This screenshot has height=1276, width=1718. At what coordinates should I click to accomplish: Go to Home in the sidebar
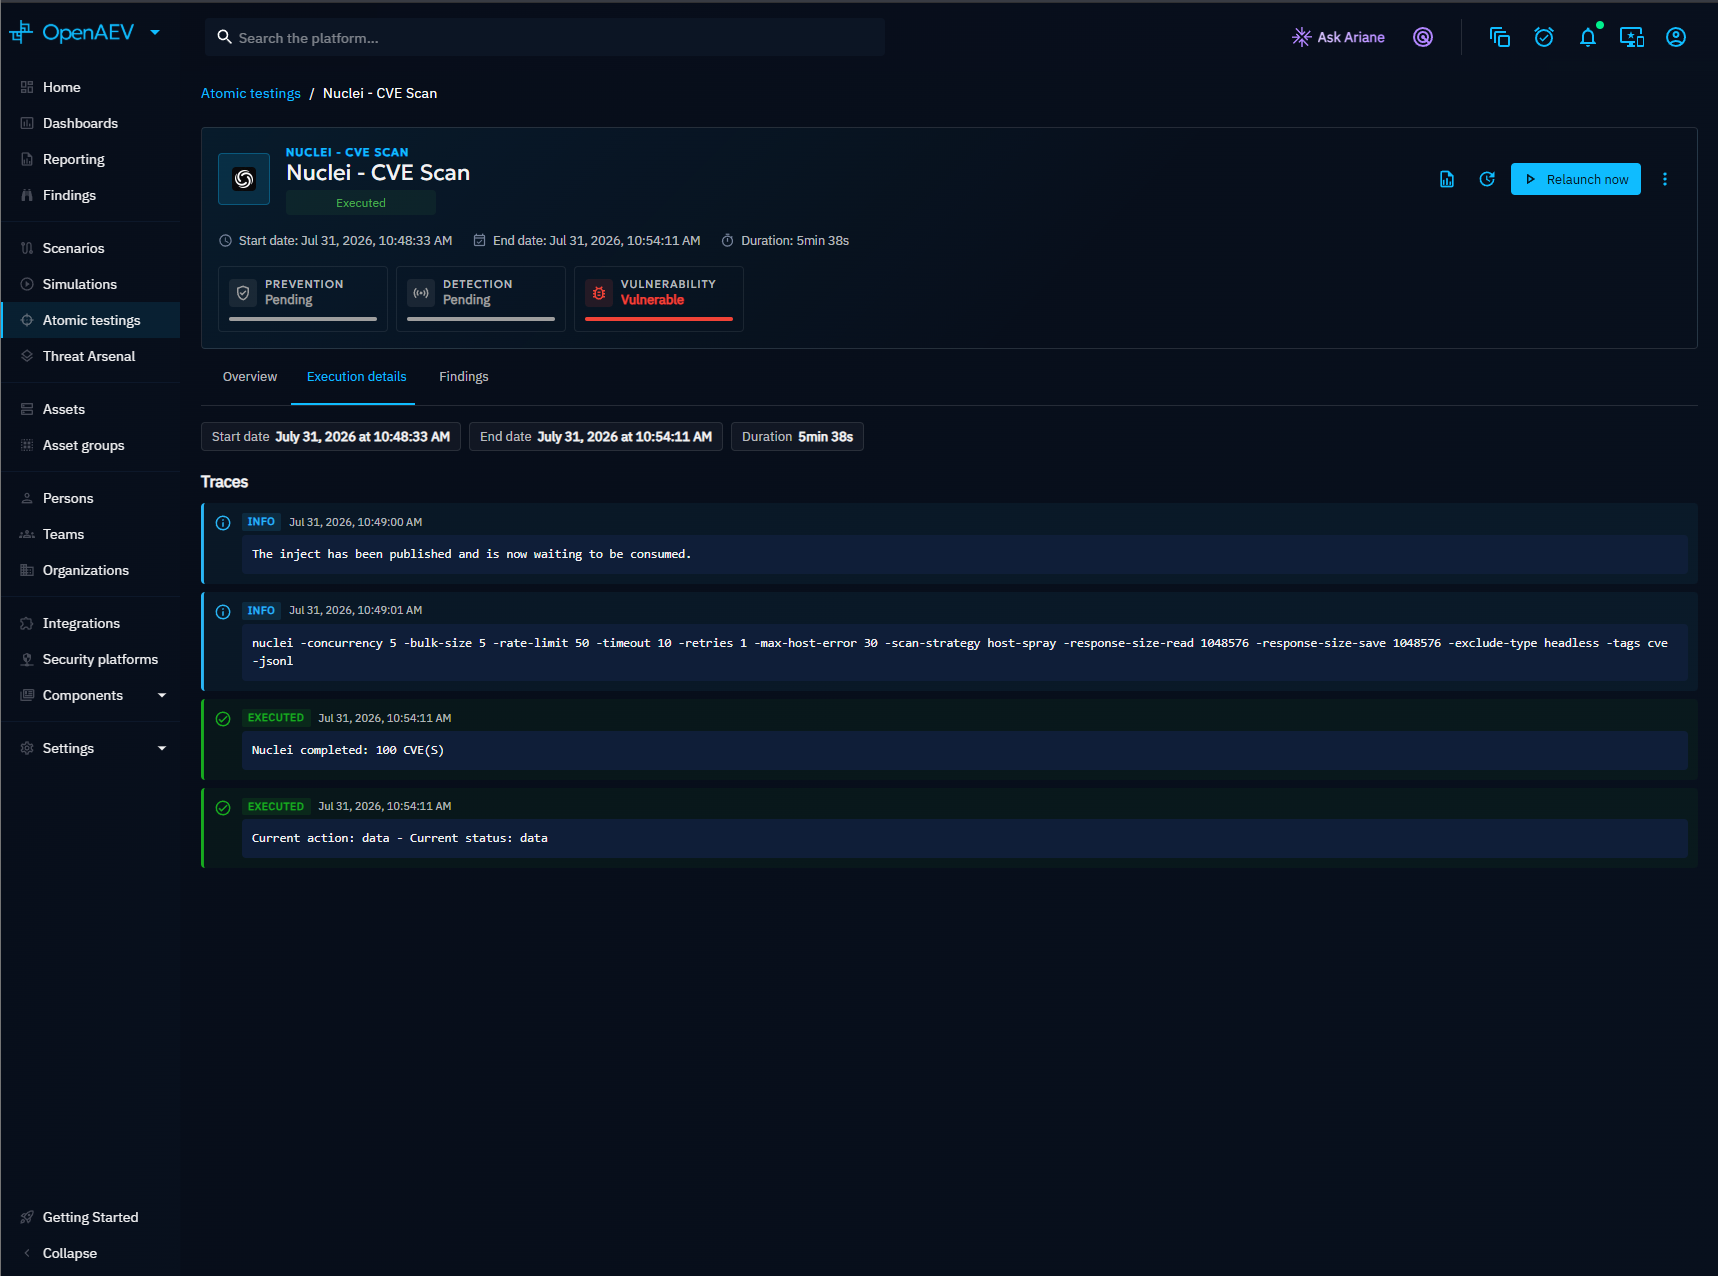click(x=90, y=87)
